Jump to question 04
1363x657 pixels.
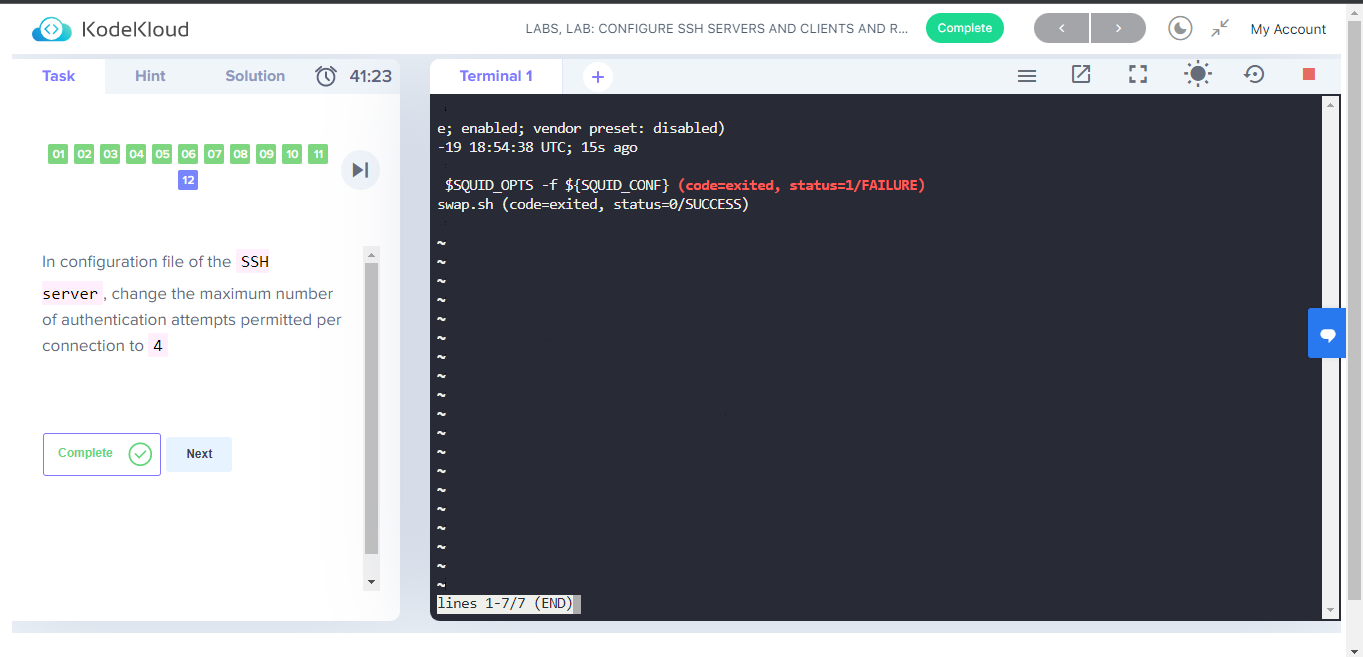[x=136, y=154]
